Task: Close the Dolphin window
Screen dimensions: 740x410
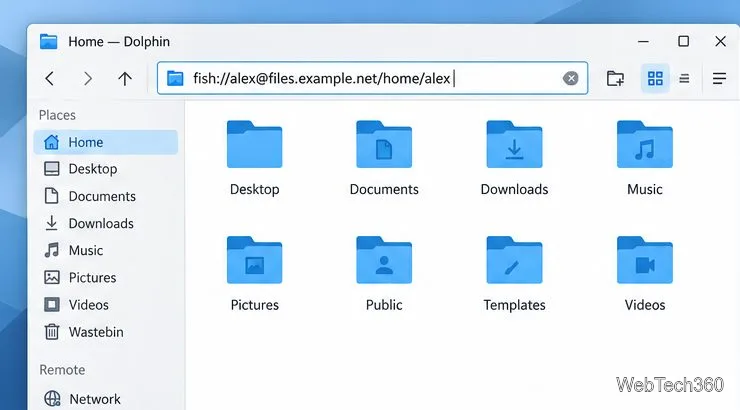Action: pos(720,42)
